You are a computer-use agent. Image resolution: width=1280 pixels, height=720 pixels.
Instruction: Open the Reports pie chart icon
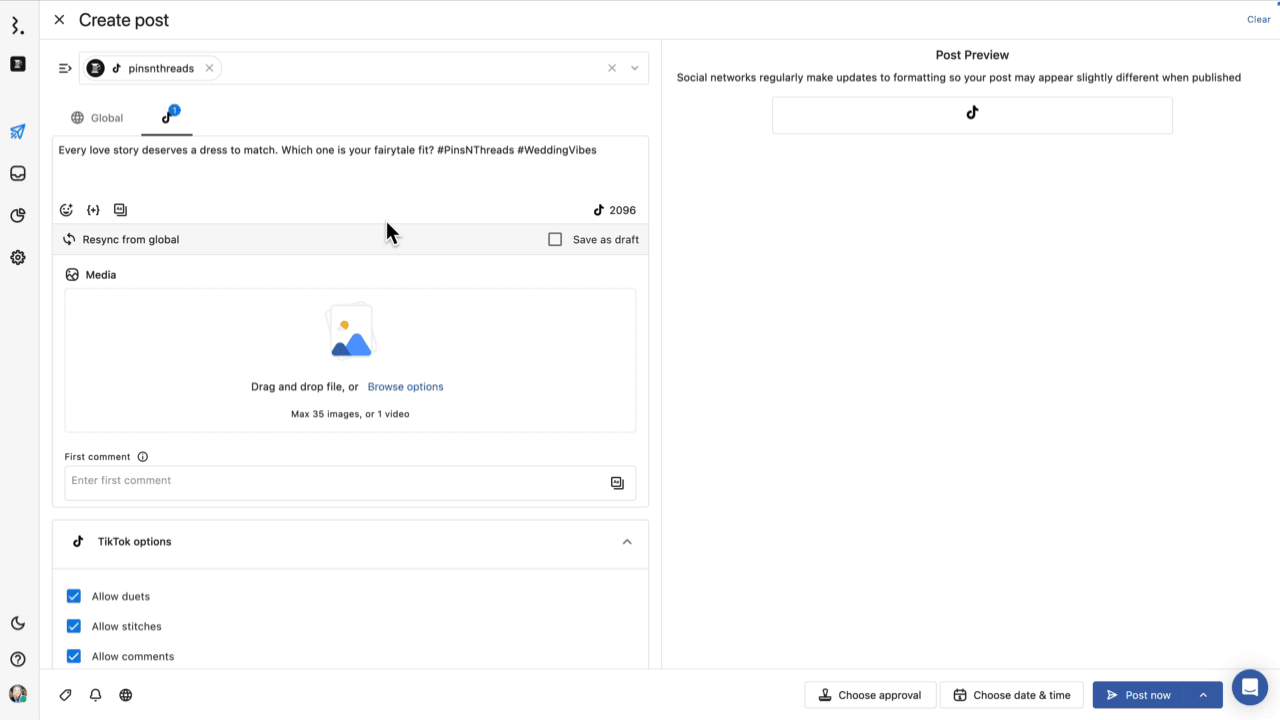click(x=18, y=216)
